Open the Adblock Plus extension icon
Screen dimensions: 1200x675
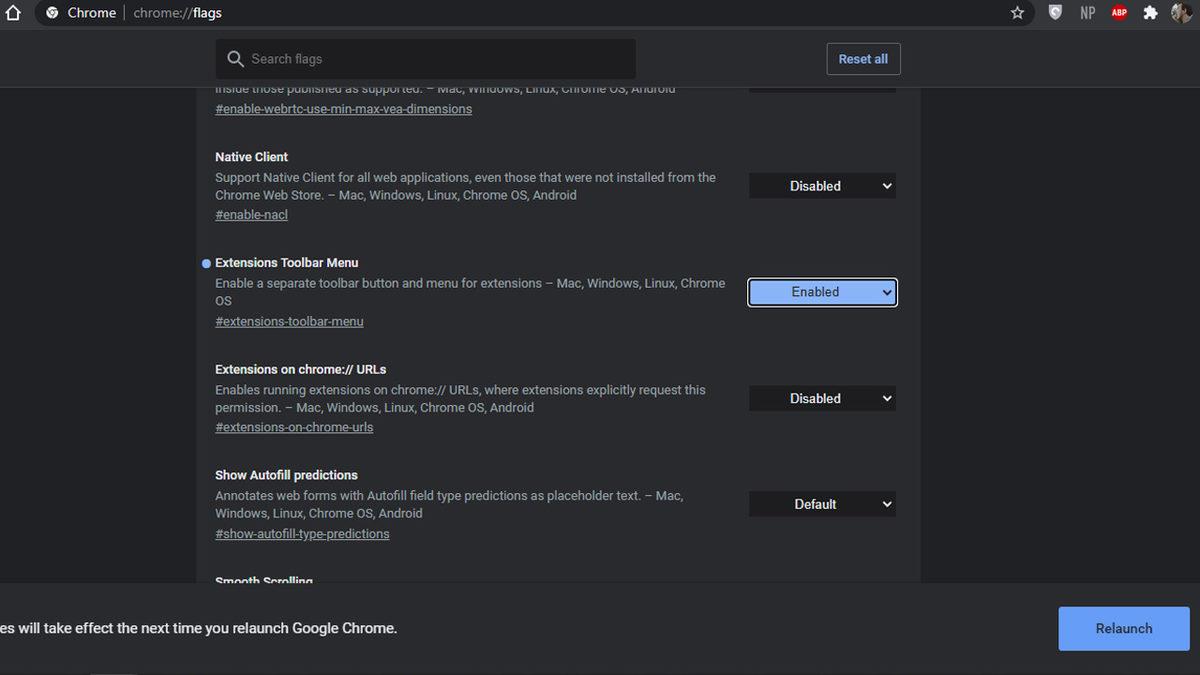pyautogui.click(x=1119, y=12)
